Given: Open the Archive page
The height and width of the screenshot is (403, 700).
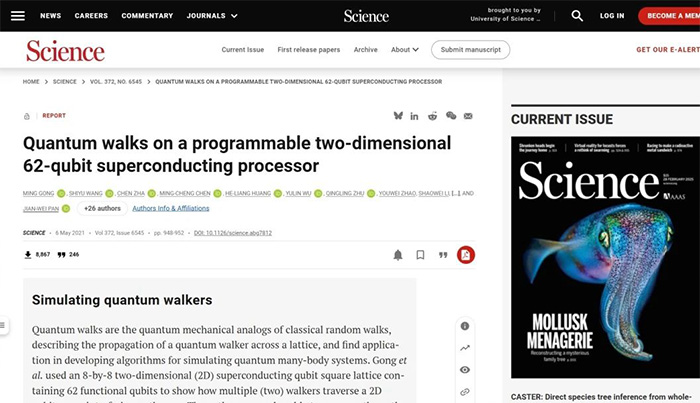Looking at the screenshot, I should coord(365,50).
